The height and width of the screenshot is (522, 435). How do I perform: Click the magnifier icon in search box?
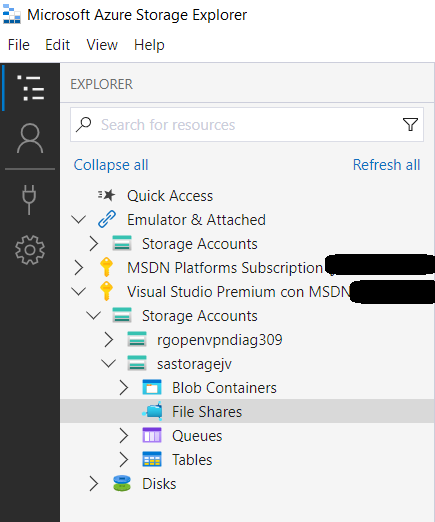click(x=83, y=124)
